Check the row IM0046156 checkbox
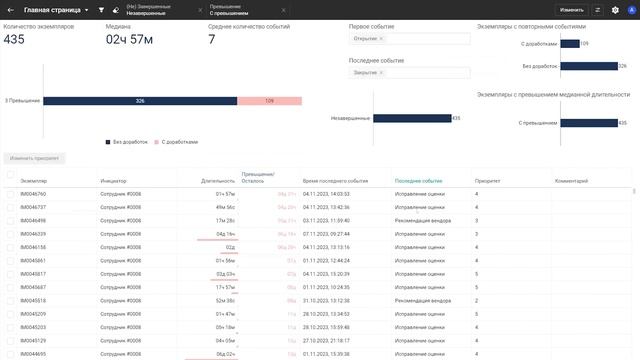The width and height of the screenshot is (640, 360). [x=10, y=247]
